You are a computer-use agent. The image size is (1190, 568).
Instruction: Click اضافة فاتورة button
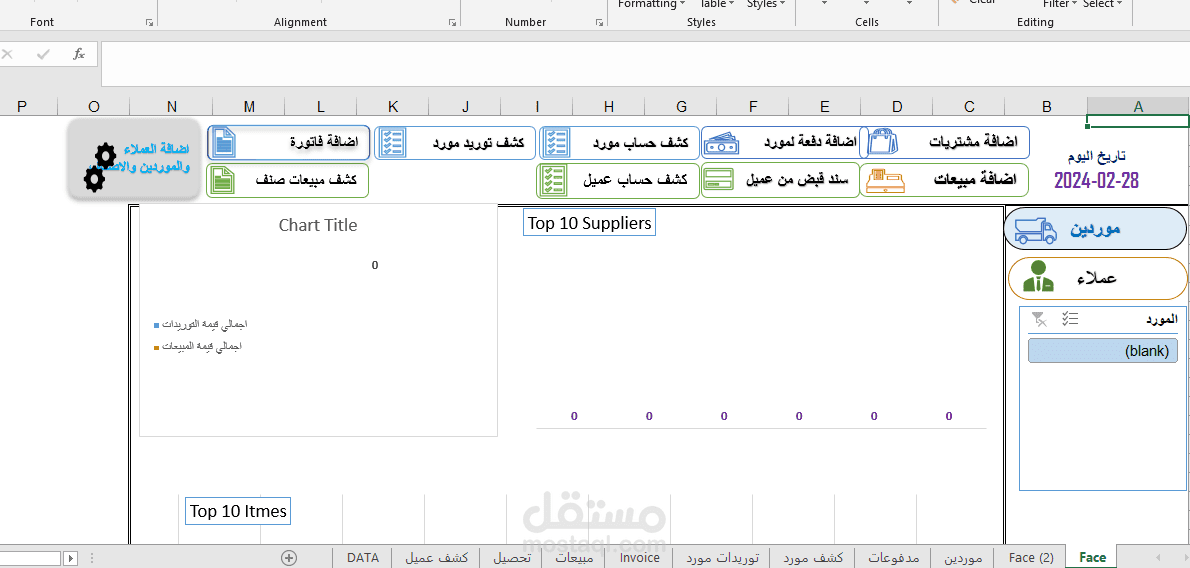tap(288, 143)
